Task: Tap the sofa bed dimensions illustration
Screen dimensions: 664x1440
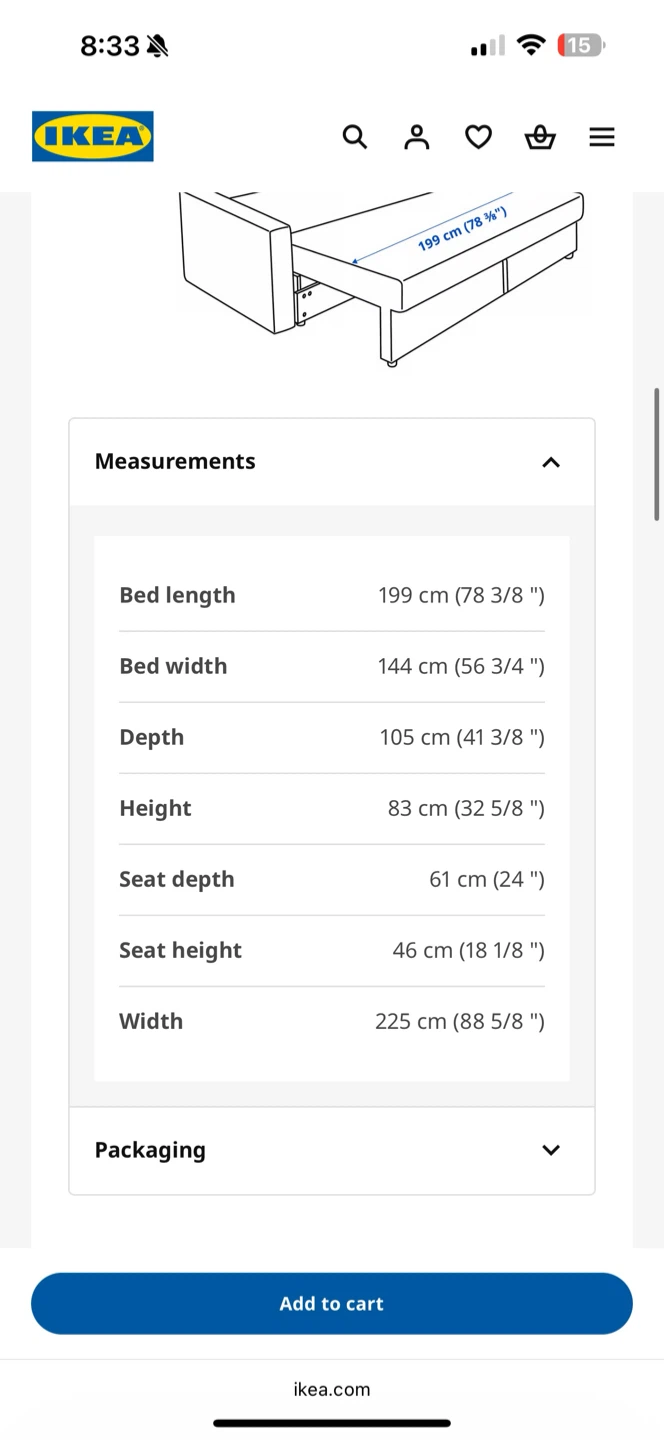Action: [382, 280]
